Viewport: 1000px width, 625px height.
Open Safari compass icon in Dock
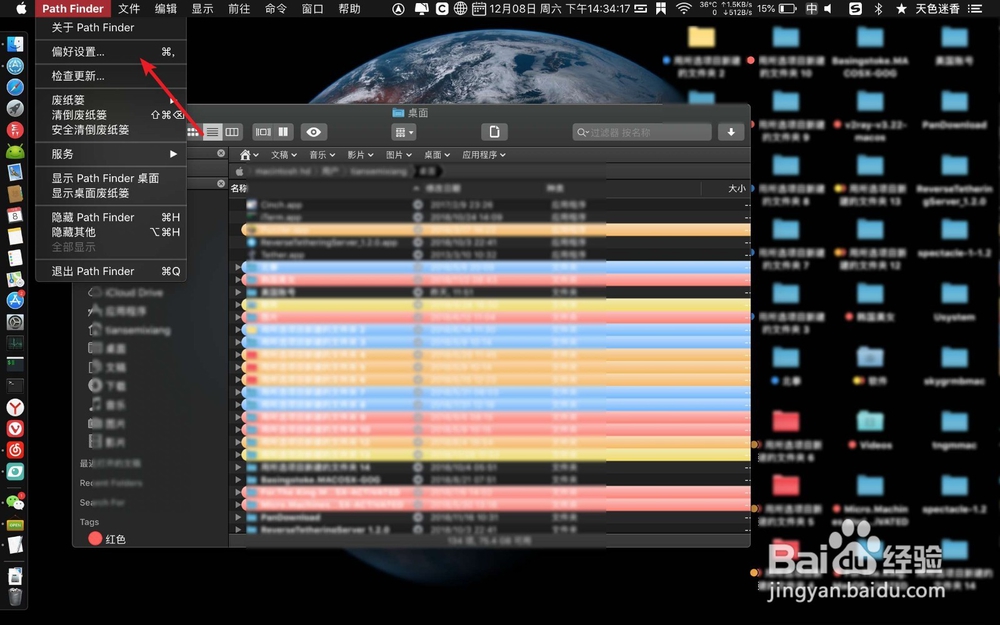(15, 87)
